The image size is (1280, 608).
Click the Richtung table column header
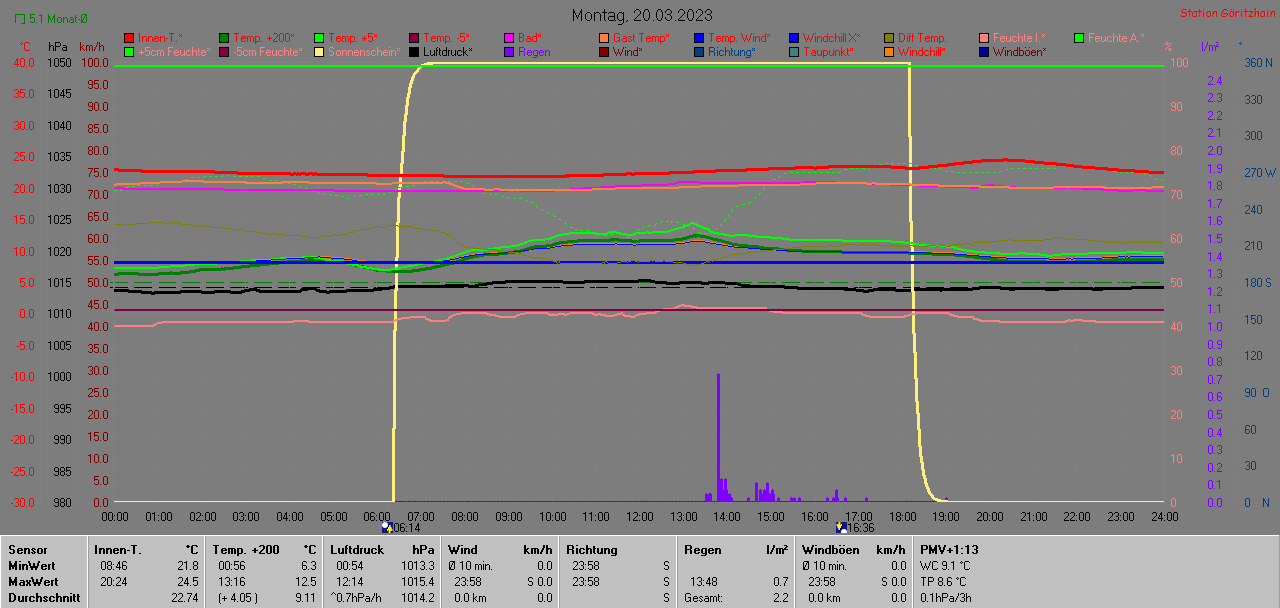[592, 549]
